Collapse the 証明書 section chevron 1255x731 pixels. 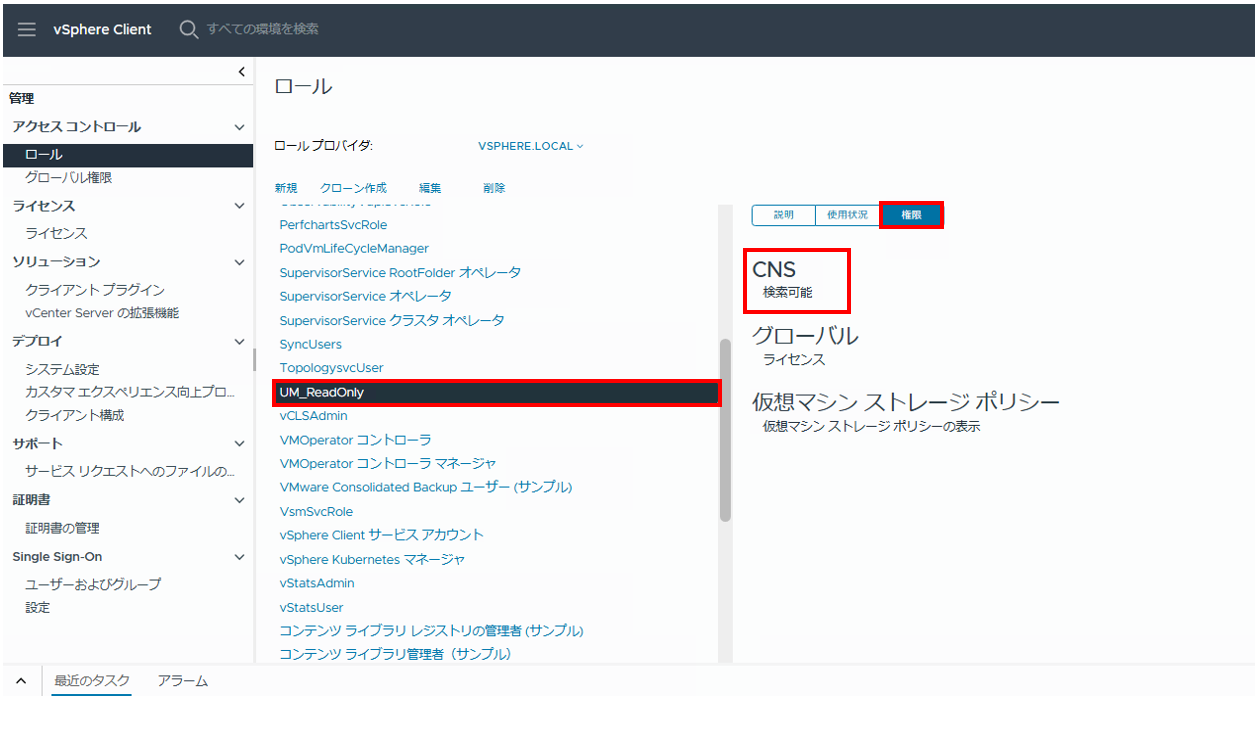[x=239, y=500]
